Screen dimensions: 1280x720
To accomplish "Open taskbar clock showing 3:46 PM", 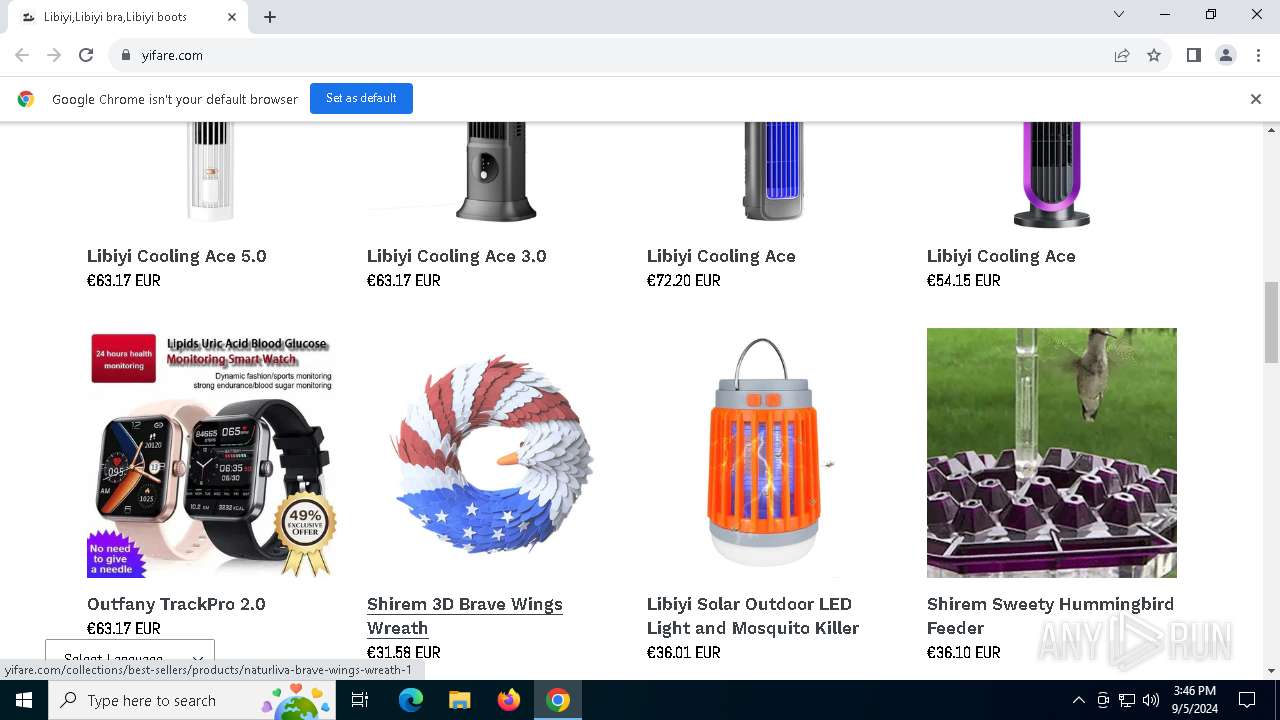I will click(1195, 700).
